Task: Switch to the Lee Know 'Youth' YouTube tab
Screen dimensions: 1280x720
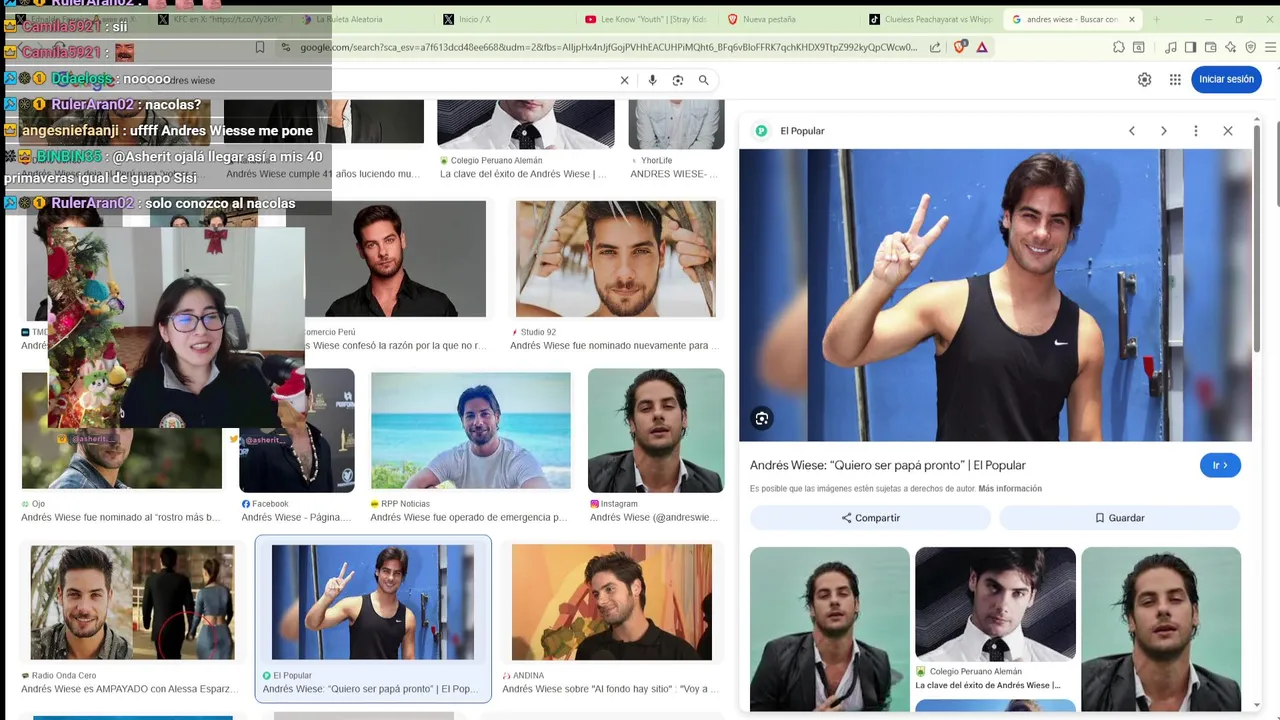Action: (x=648, y=19)
